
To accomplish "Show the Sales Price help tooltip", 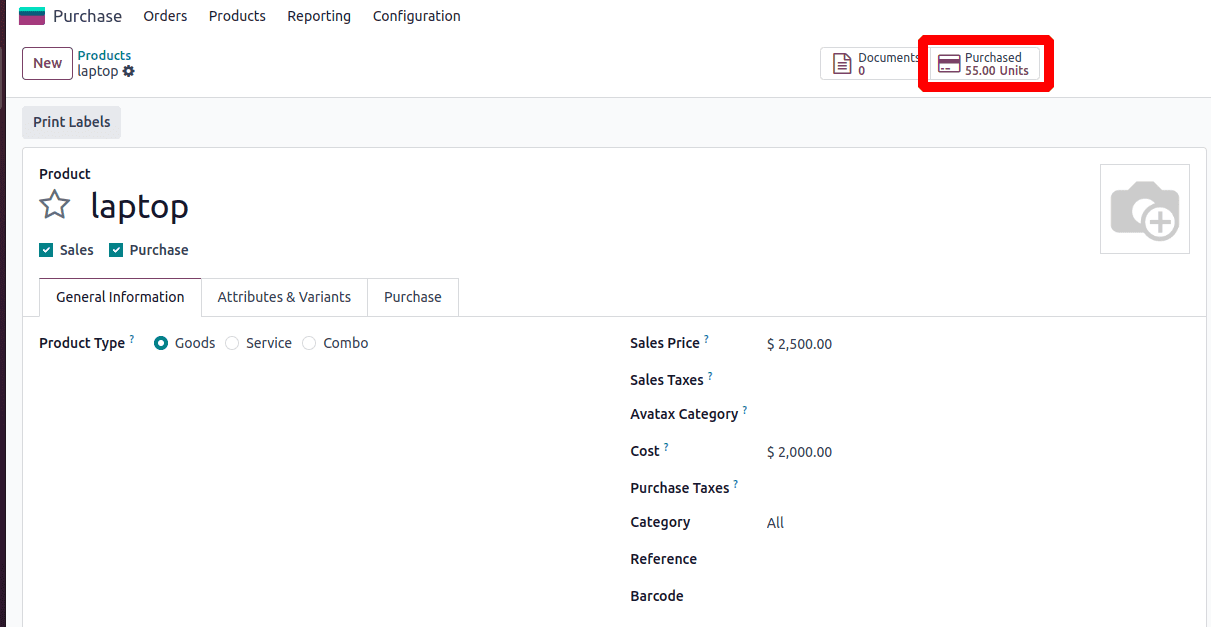I will pyautogui.click(x=706, y=339).
